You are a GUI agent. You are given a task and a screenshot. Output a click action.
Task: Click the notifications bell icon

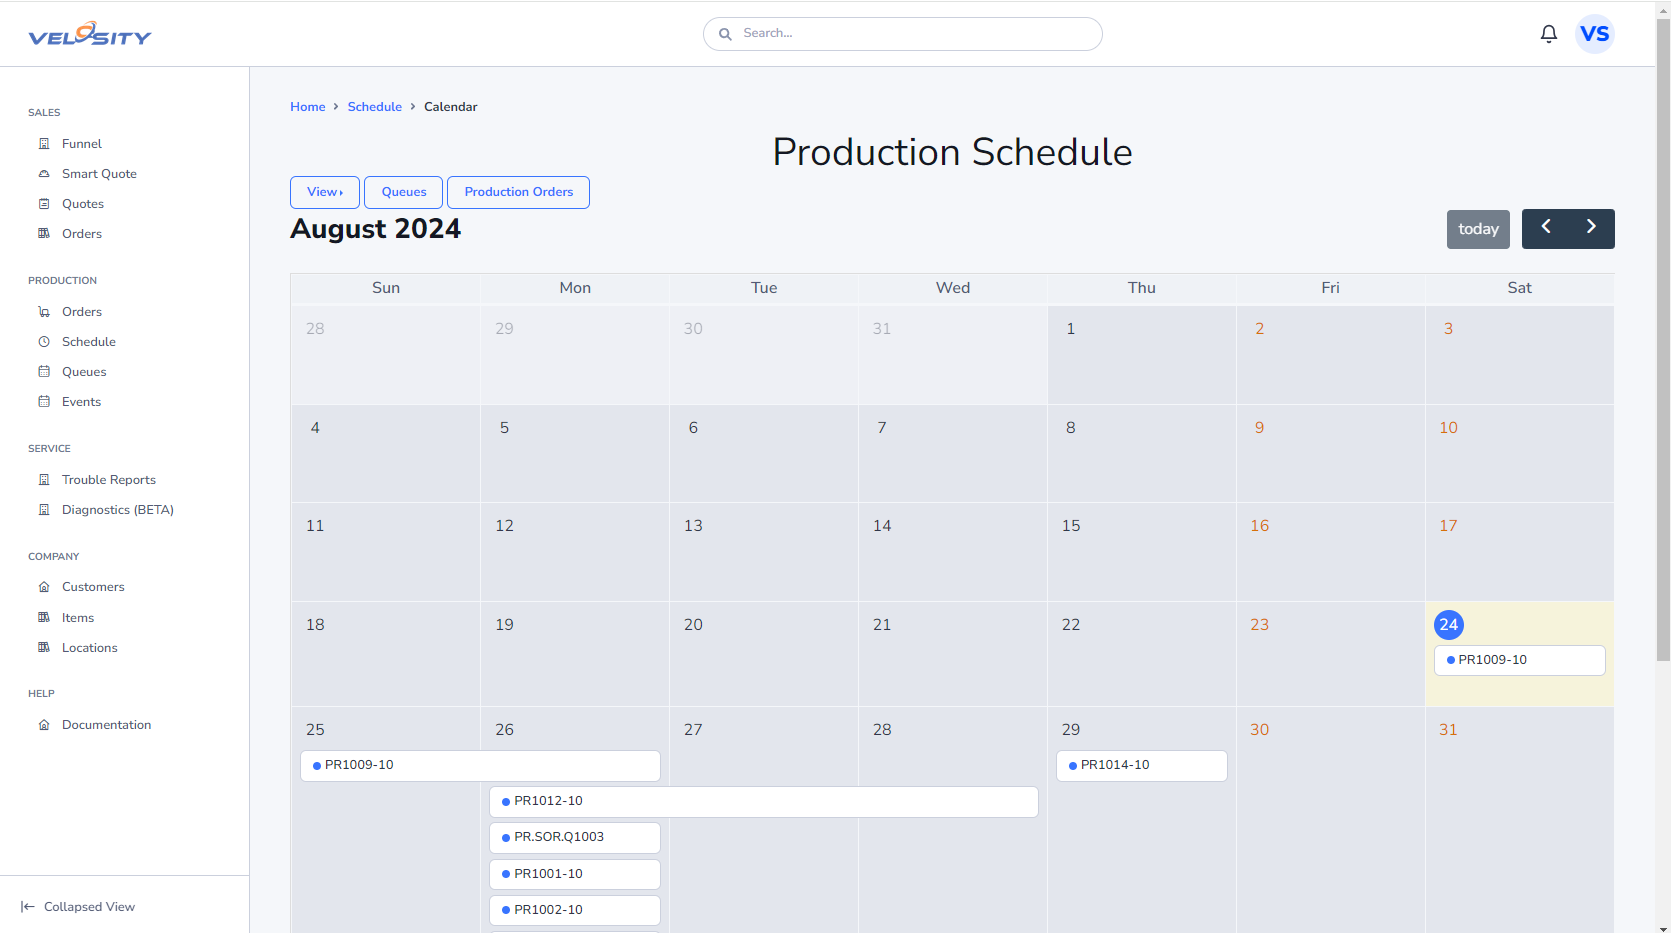(1548, 34)
